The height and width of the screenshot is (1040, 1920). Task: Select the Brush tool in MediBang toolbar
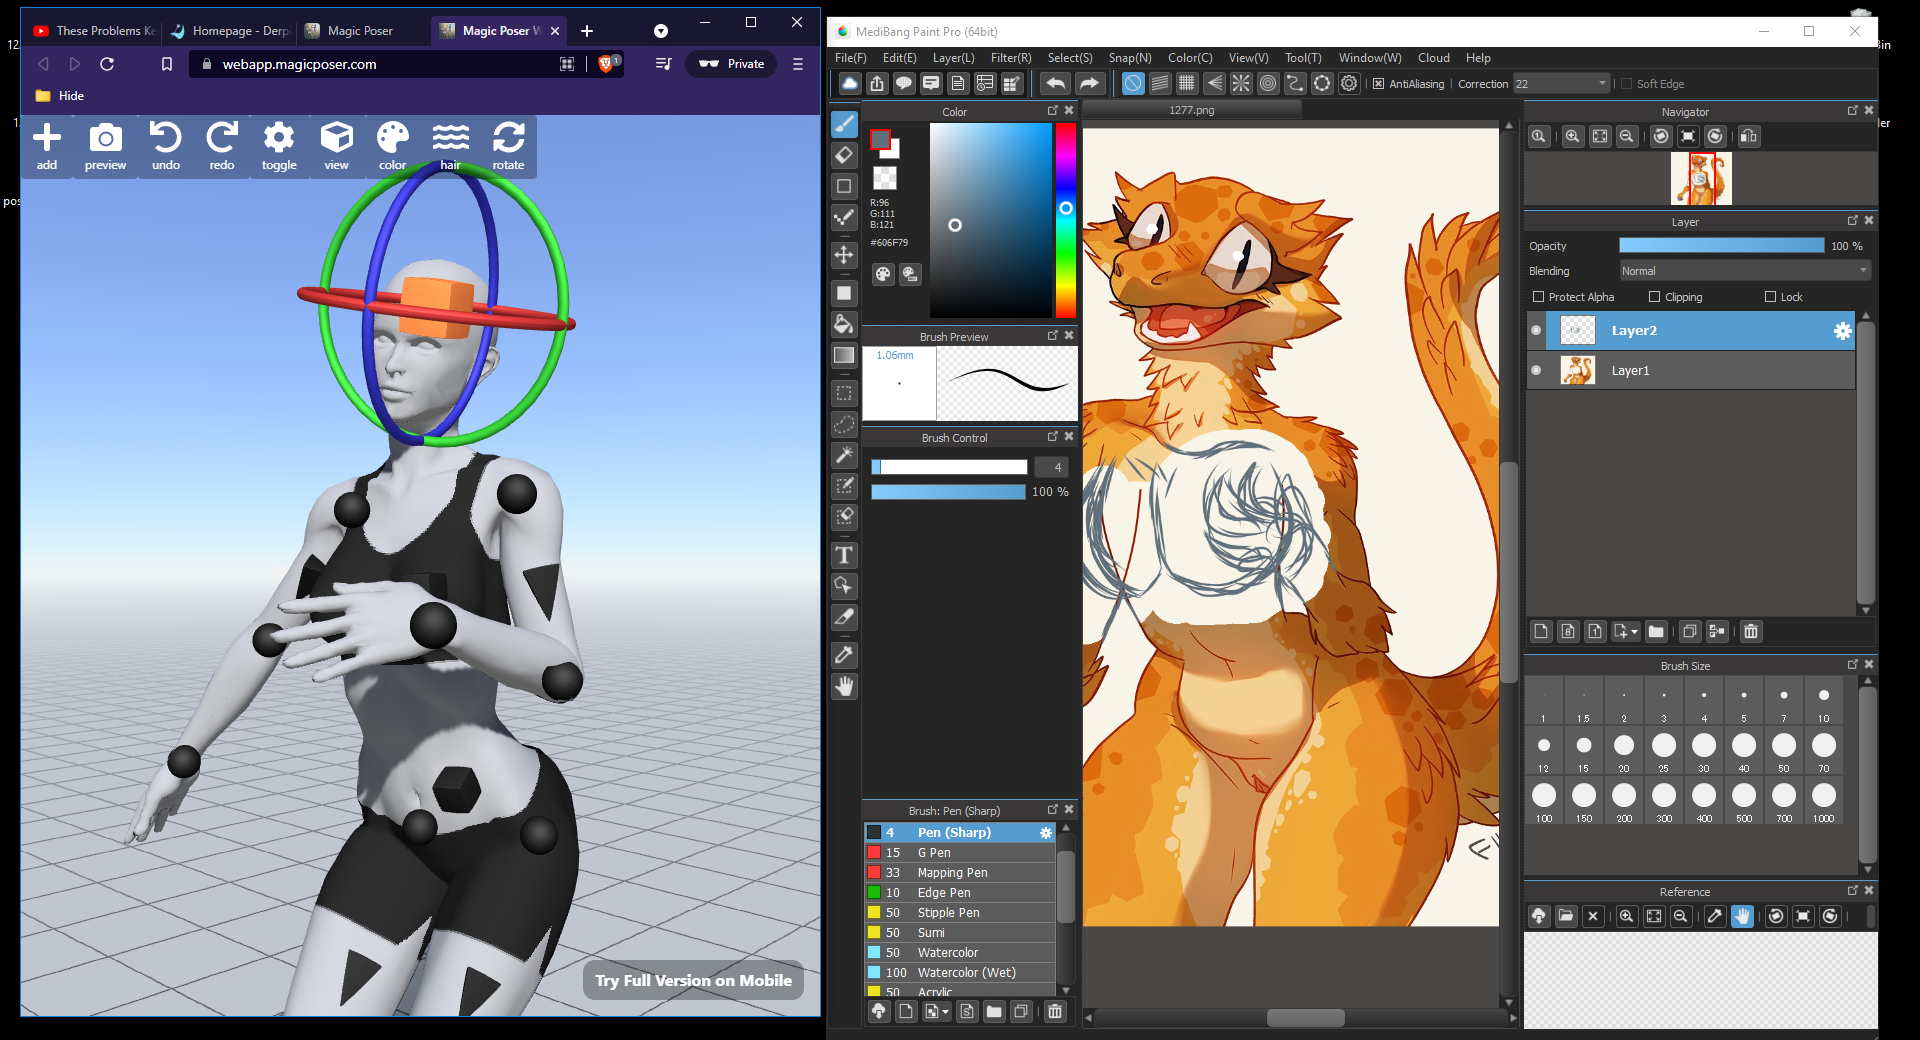pyautogui.click(x=845, y=124)
